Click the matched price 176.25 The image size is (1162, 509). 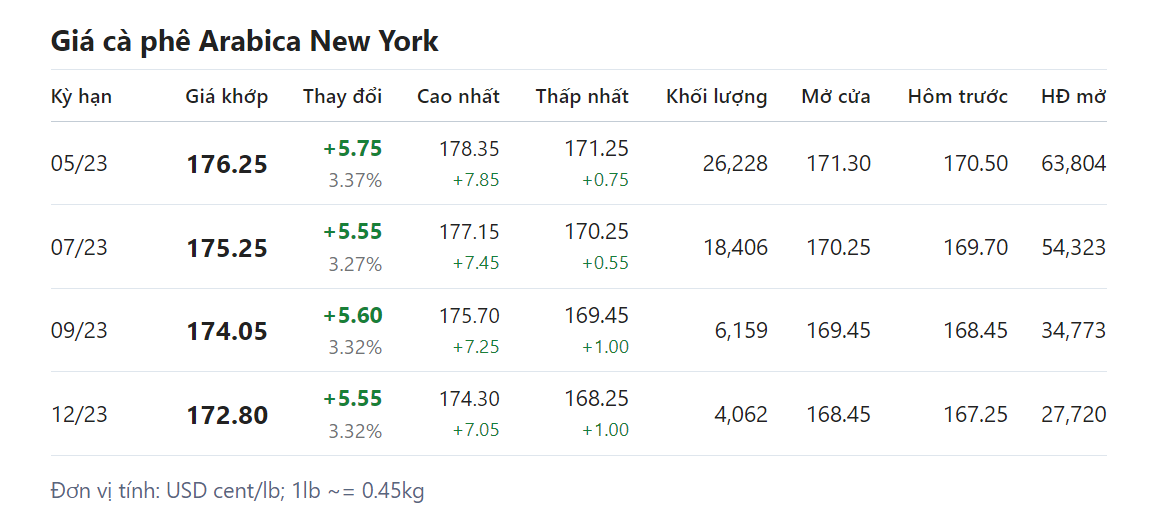pos(227,165)
